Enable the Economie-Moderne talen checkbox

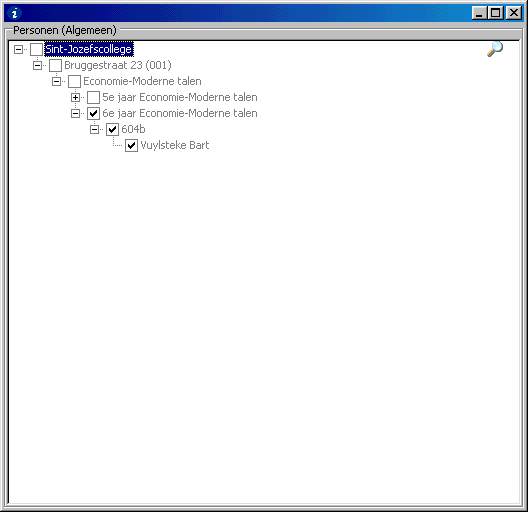click(74, 82)
